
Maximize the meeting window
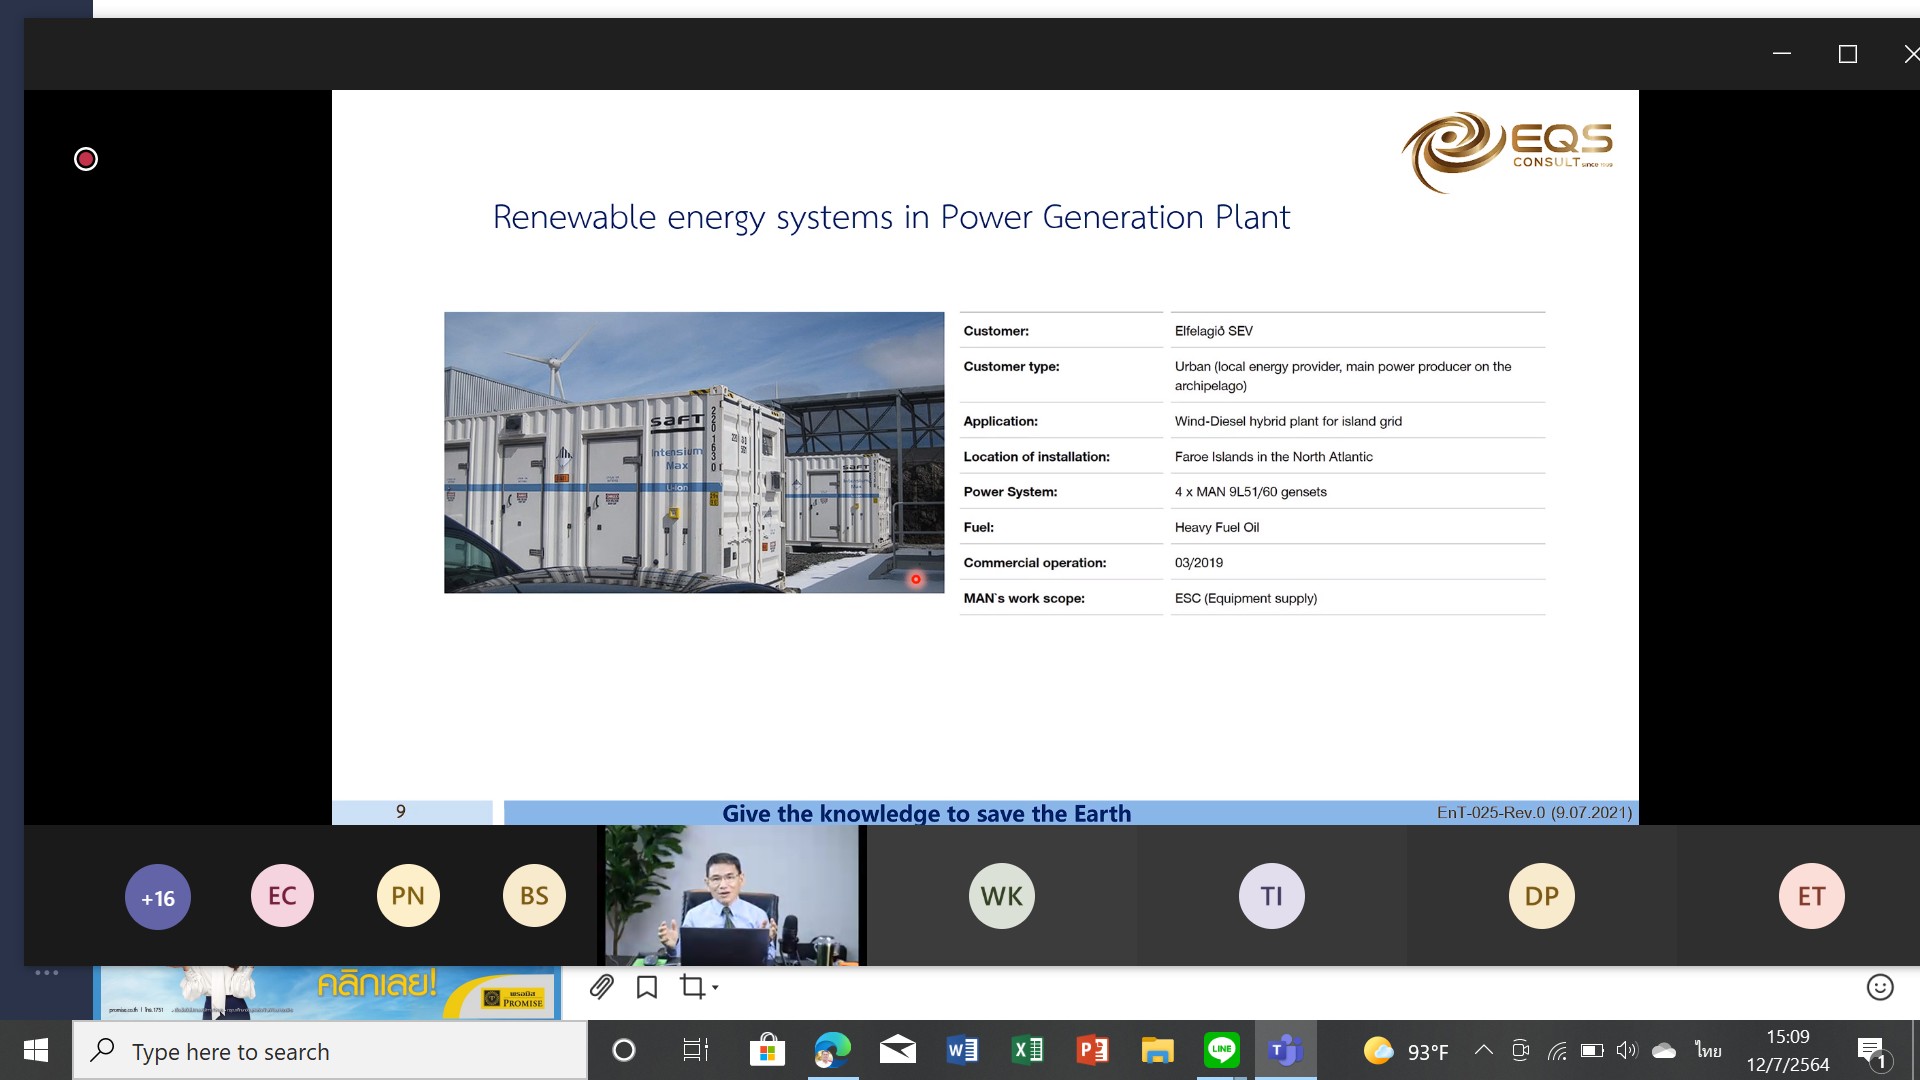tap(1847, 54)
